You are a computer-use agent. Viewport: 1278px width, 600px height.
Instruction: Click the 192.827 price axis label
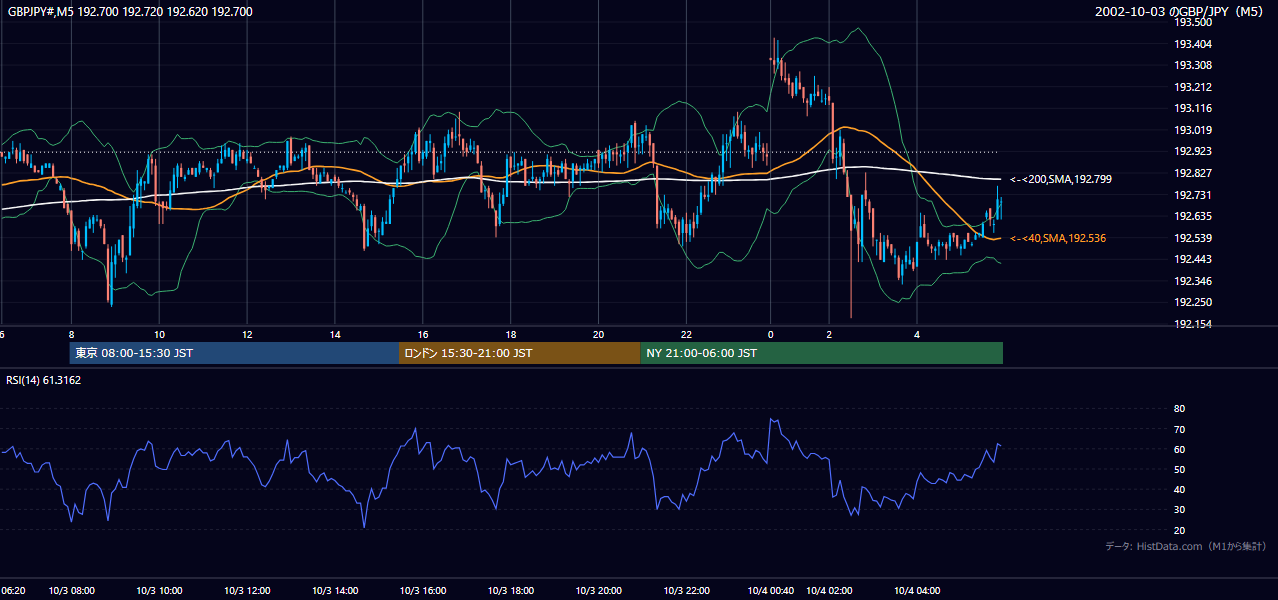click(x=1192, y=173)
